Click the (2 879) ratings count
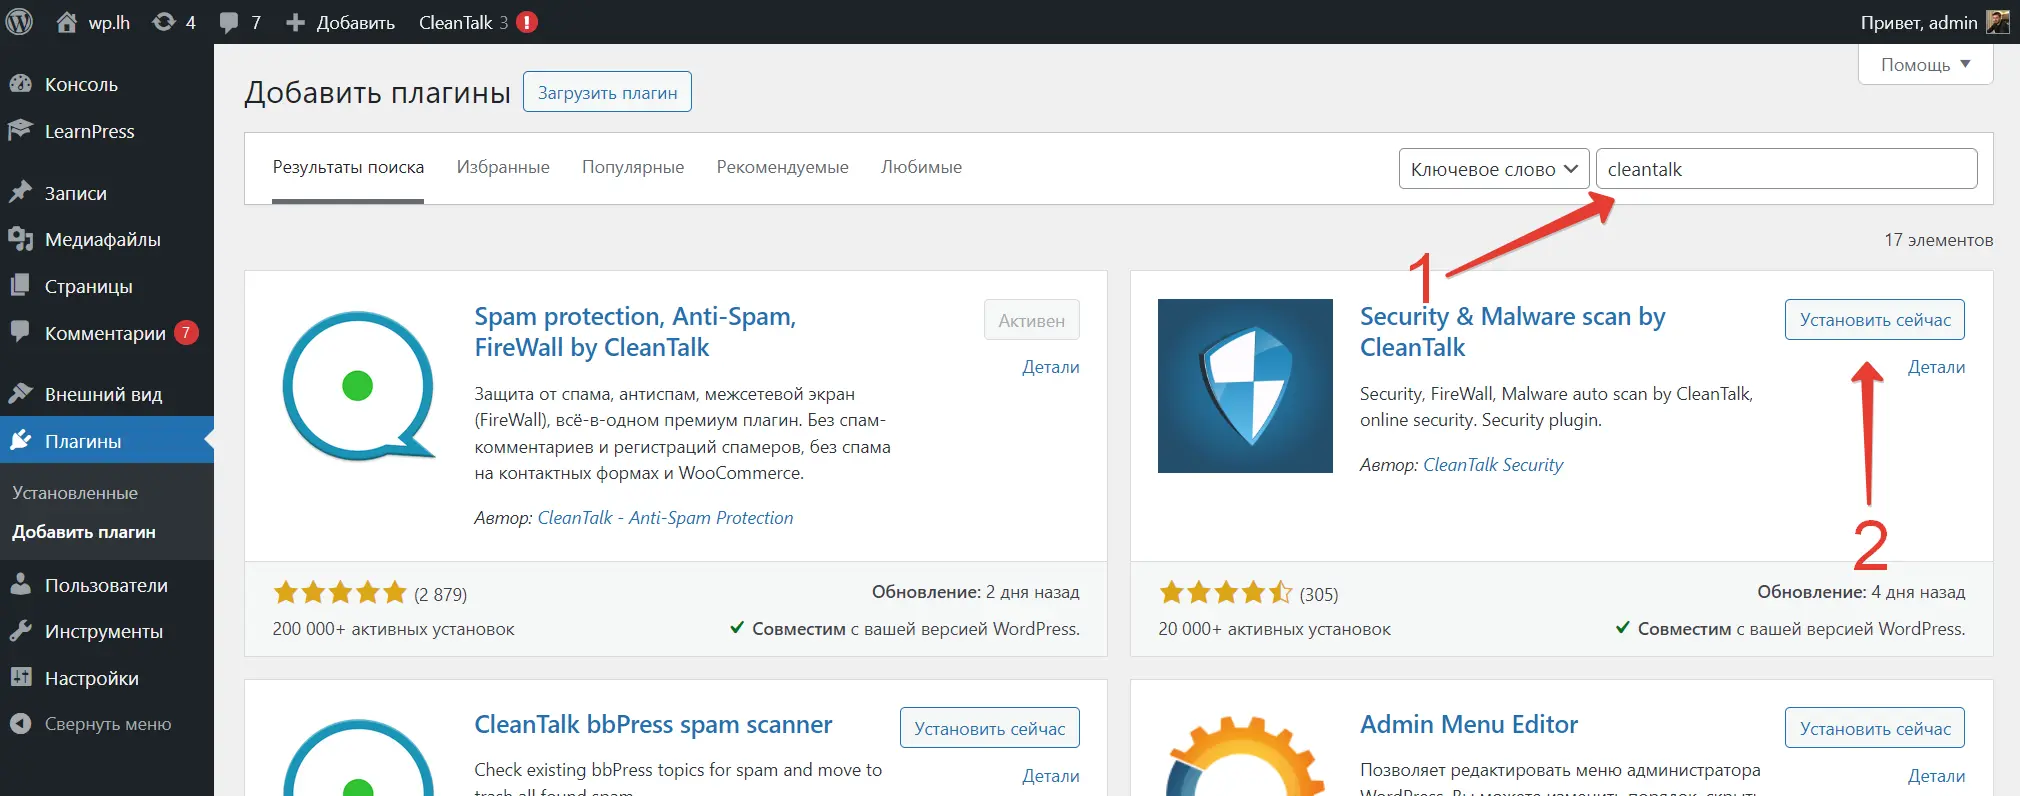The image size is (2020, 796). [x=440, y=594]
